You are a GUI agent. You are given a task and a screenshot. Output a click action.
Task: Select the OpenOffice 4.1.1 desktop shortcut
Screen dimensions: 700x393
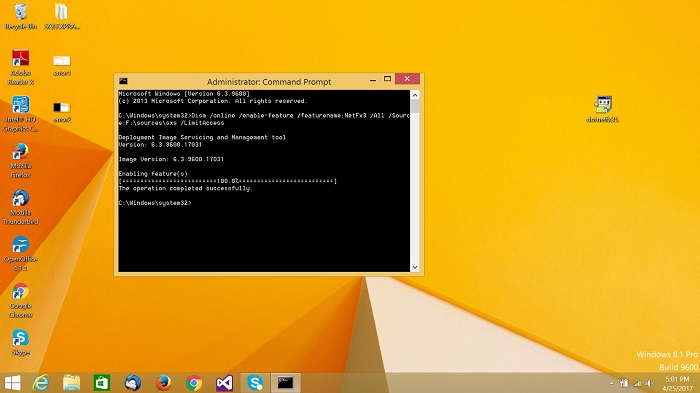(x=21, y=254)
